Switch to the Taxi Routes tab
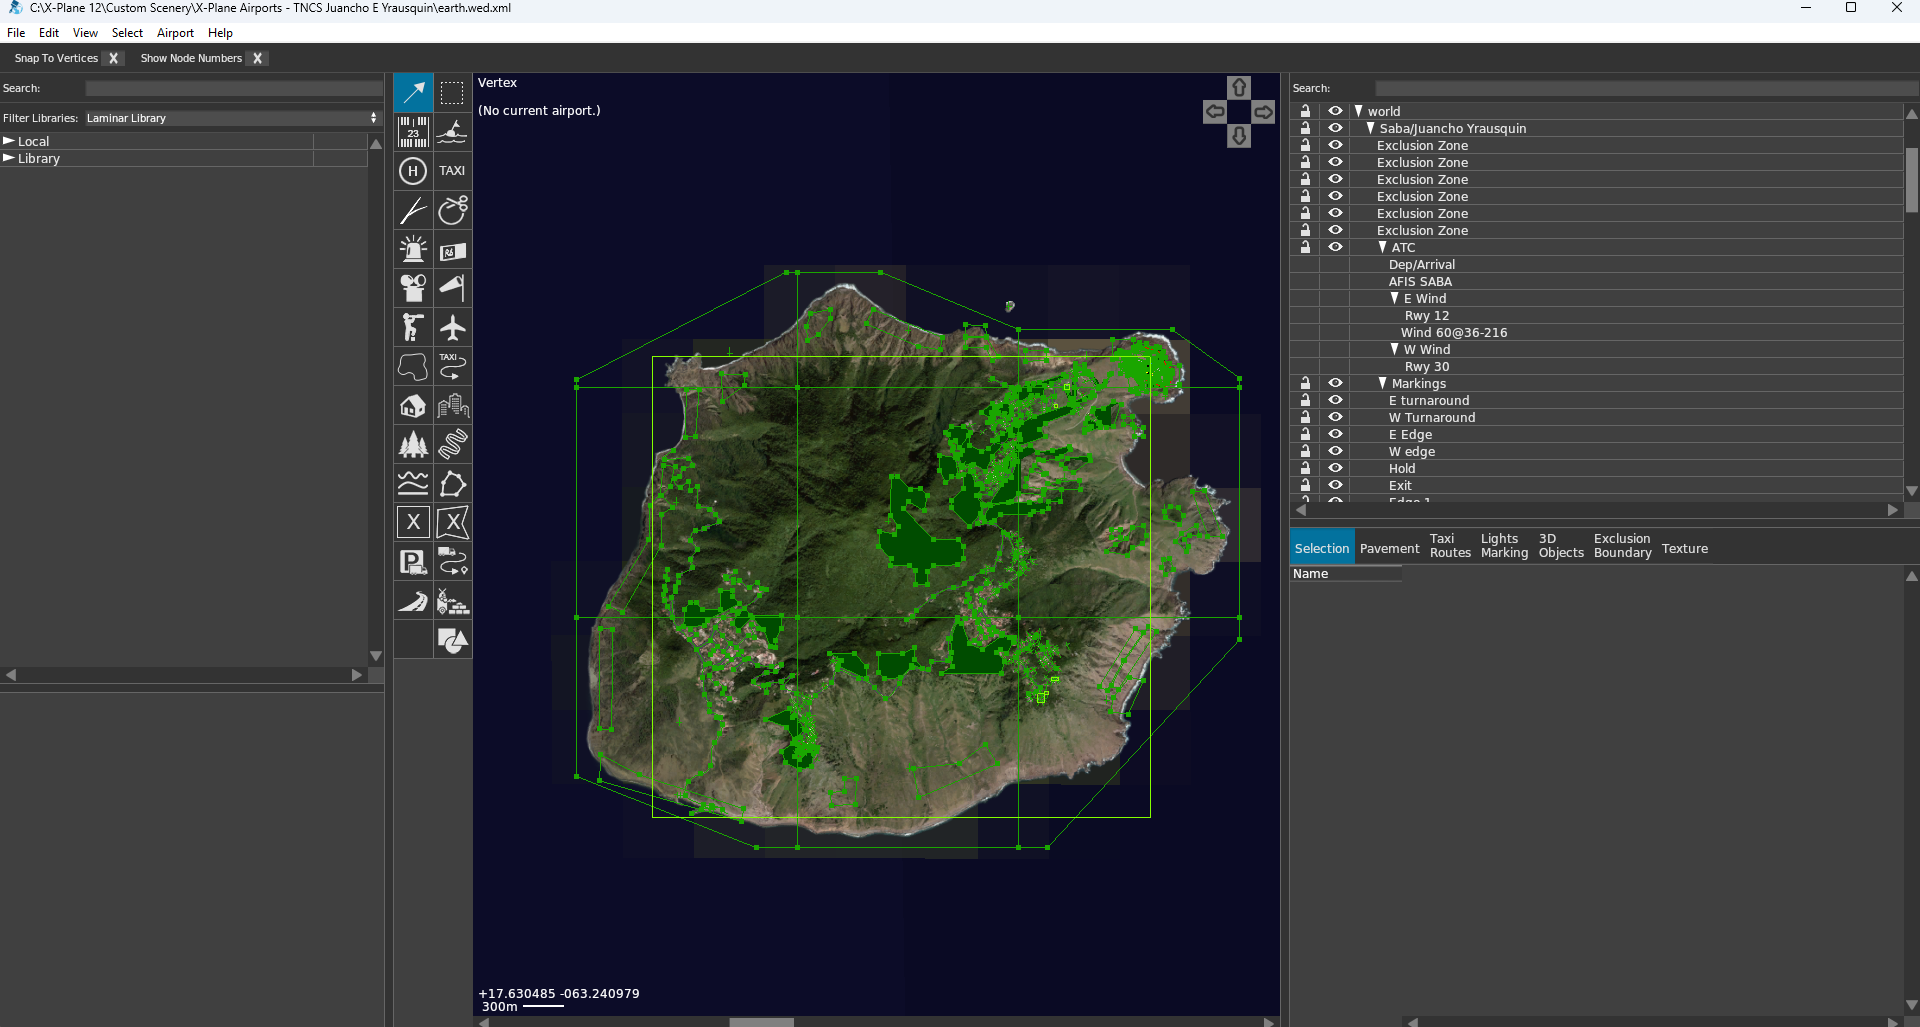Screen dimensions: 1920x1027 1450,546
